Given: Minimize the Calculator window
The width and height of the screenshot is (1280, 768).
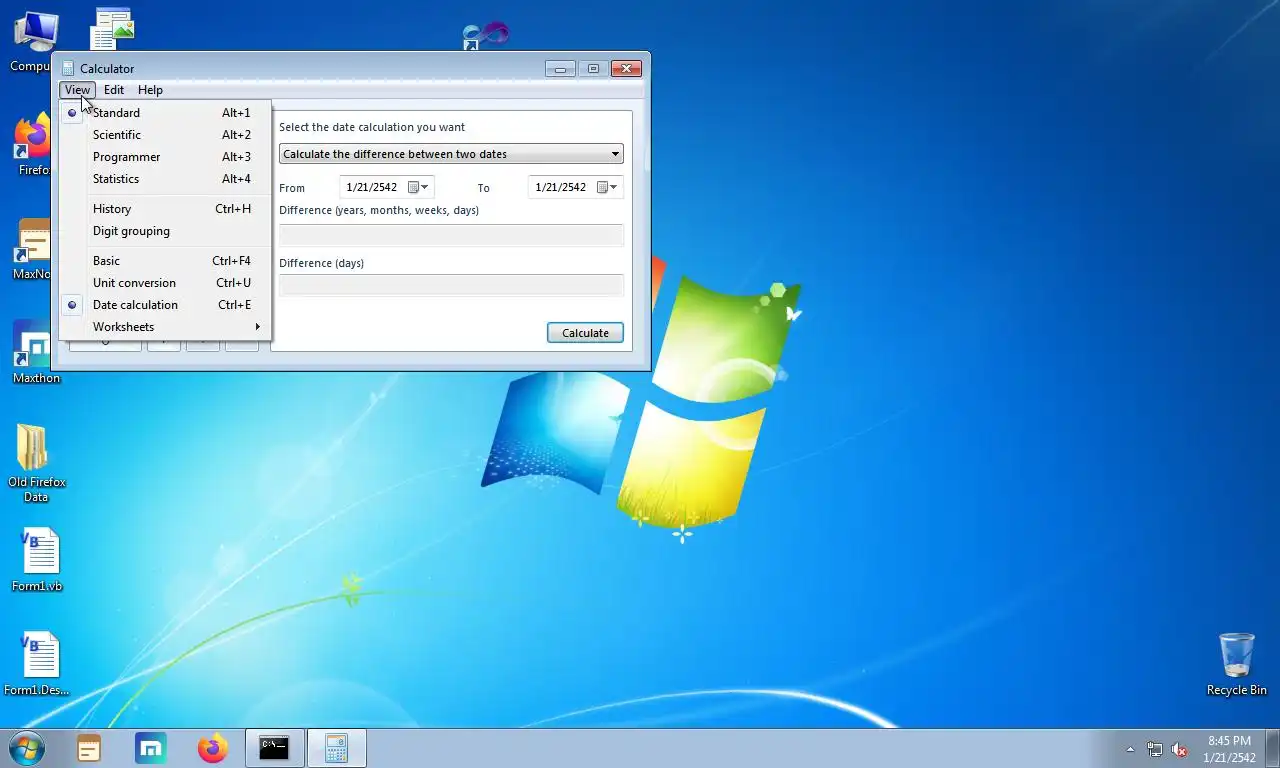Looking at the screenshot, I should point(560,69).
